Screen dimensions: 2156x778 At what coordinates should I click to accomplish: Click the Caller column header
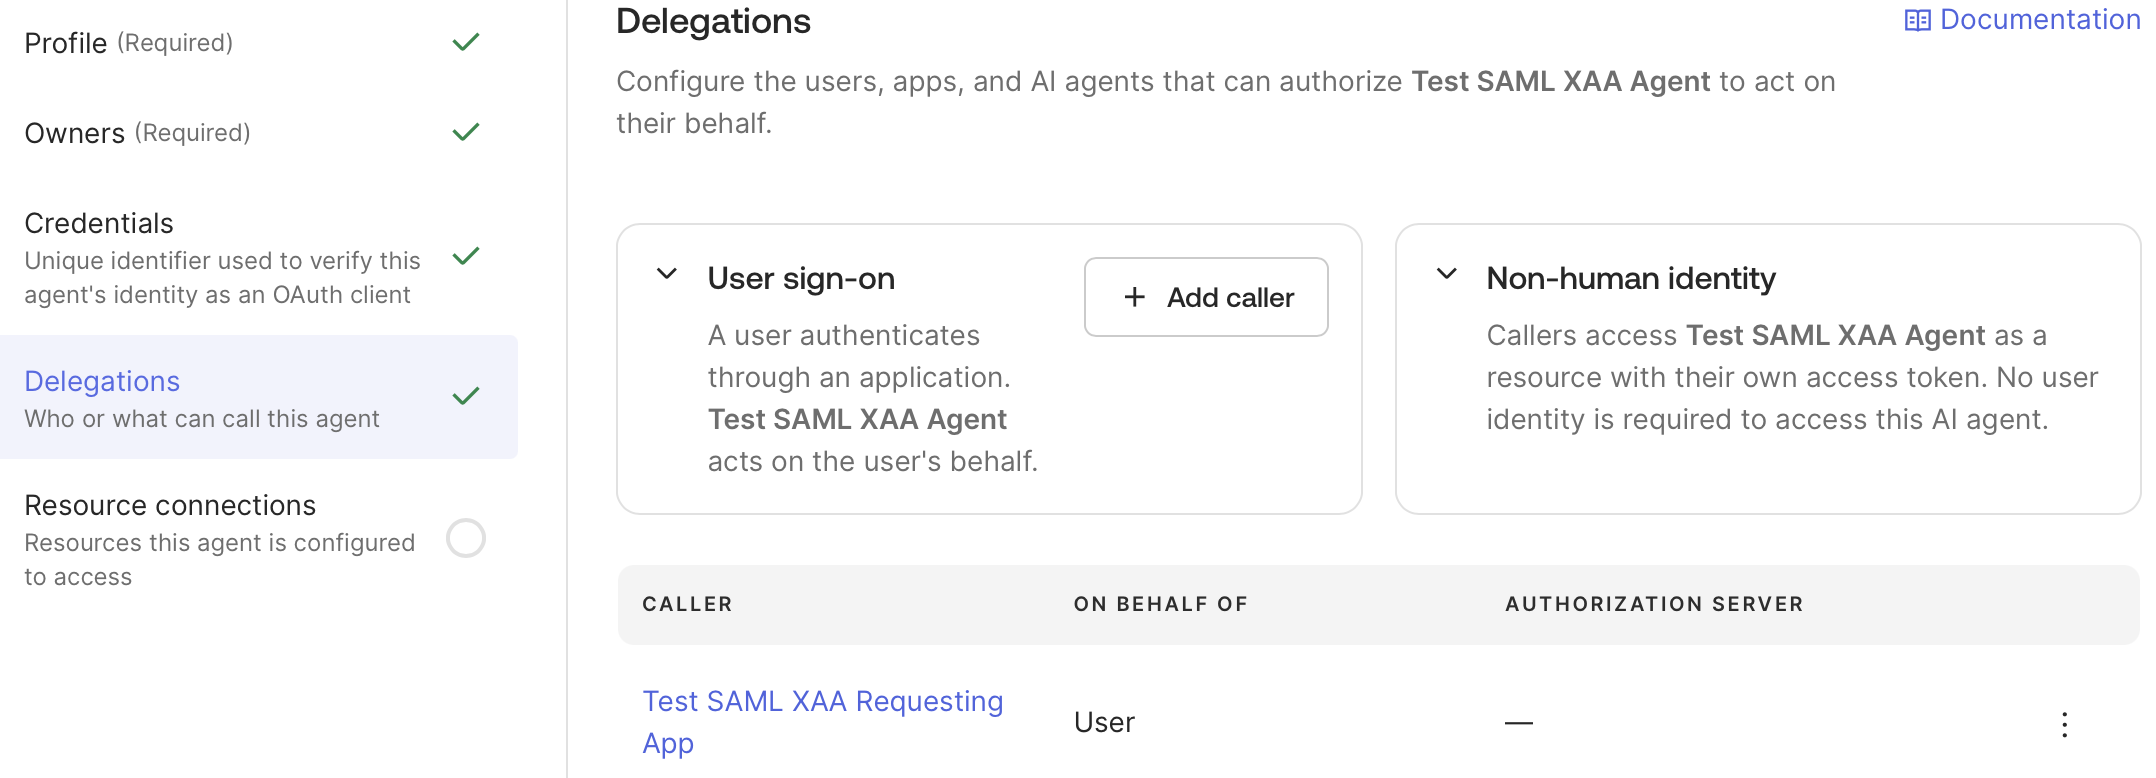[x=687, y=604]
